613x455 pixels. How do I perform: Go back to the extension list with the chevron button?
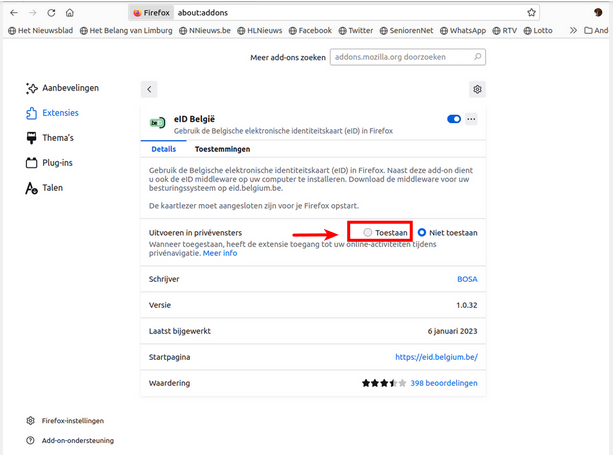[x=149, y=90]
